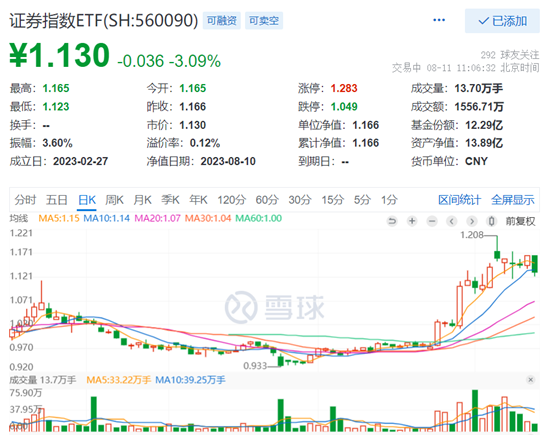Click the 溢价率 value 0.12%
This screenshot has width=554, height=435.
click(205, 143)
